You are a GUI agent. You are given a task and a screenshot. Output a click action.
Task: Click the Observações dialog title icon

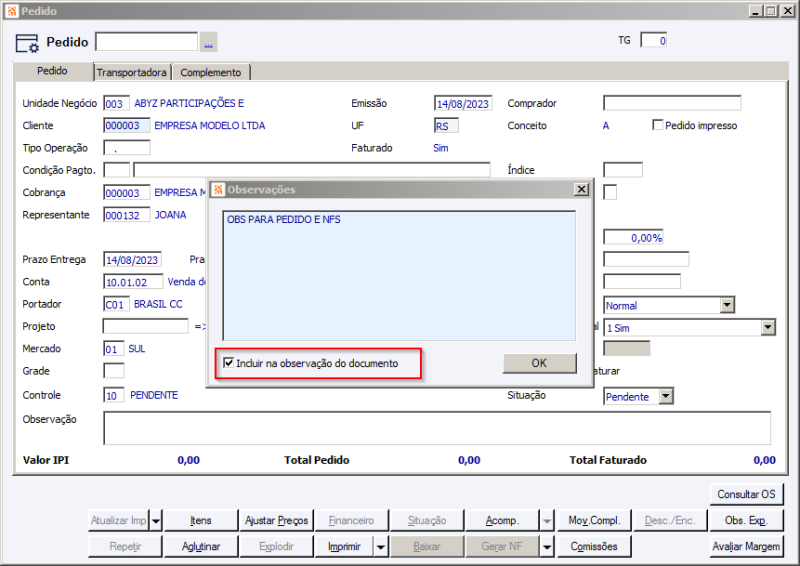tap(218, 189)
